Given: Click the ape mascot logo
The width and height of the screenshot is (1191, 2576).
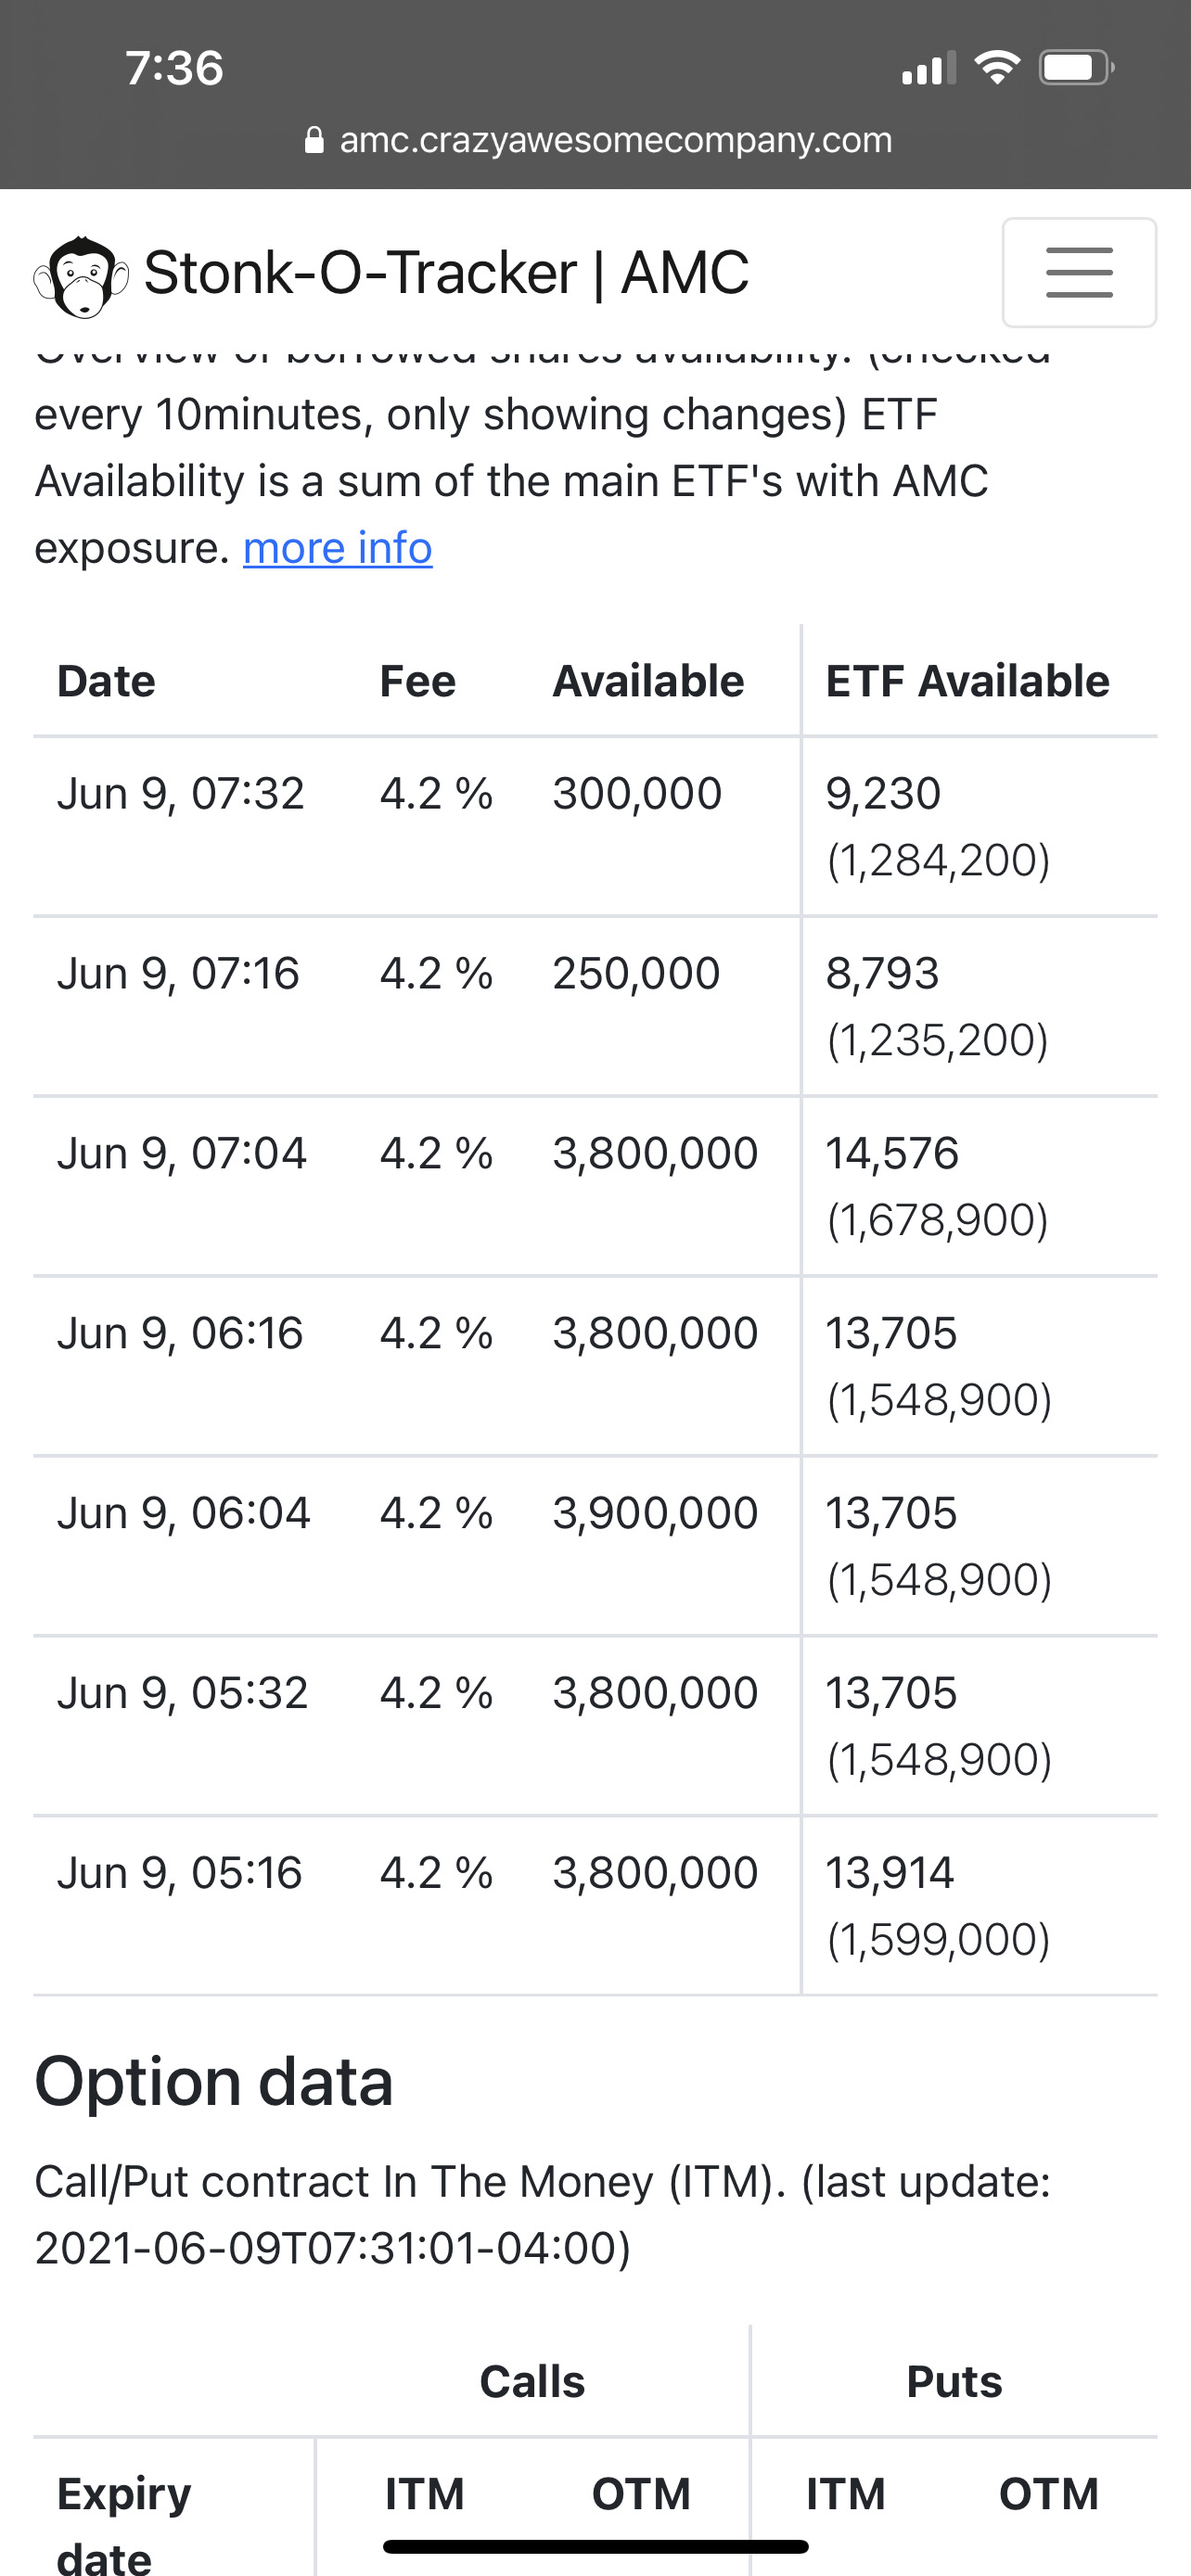Looking at the screenshot, I should (x=81, y=276).
